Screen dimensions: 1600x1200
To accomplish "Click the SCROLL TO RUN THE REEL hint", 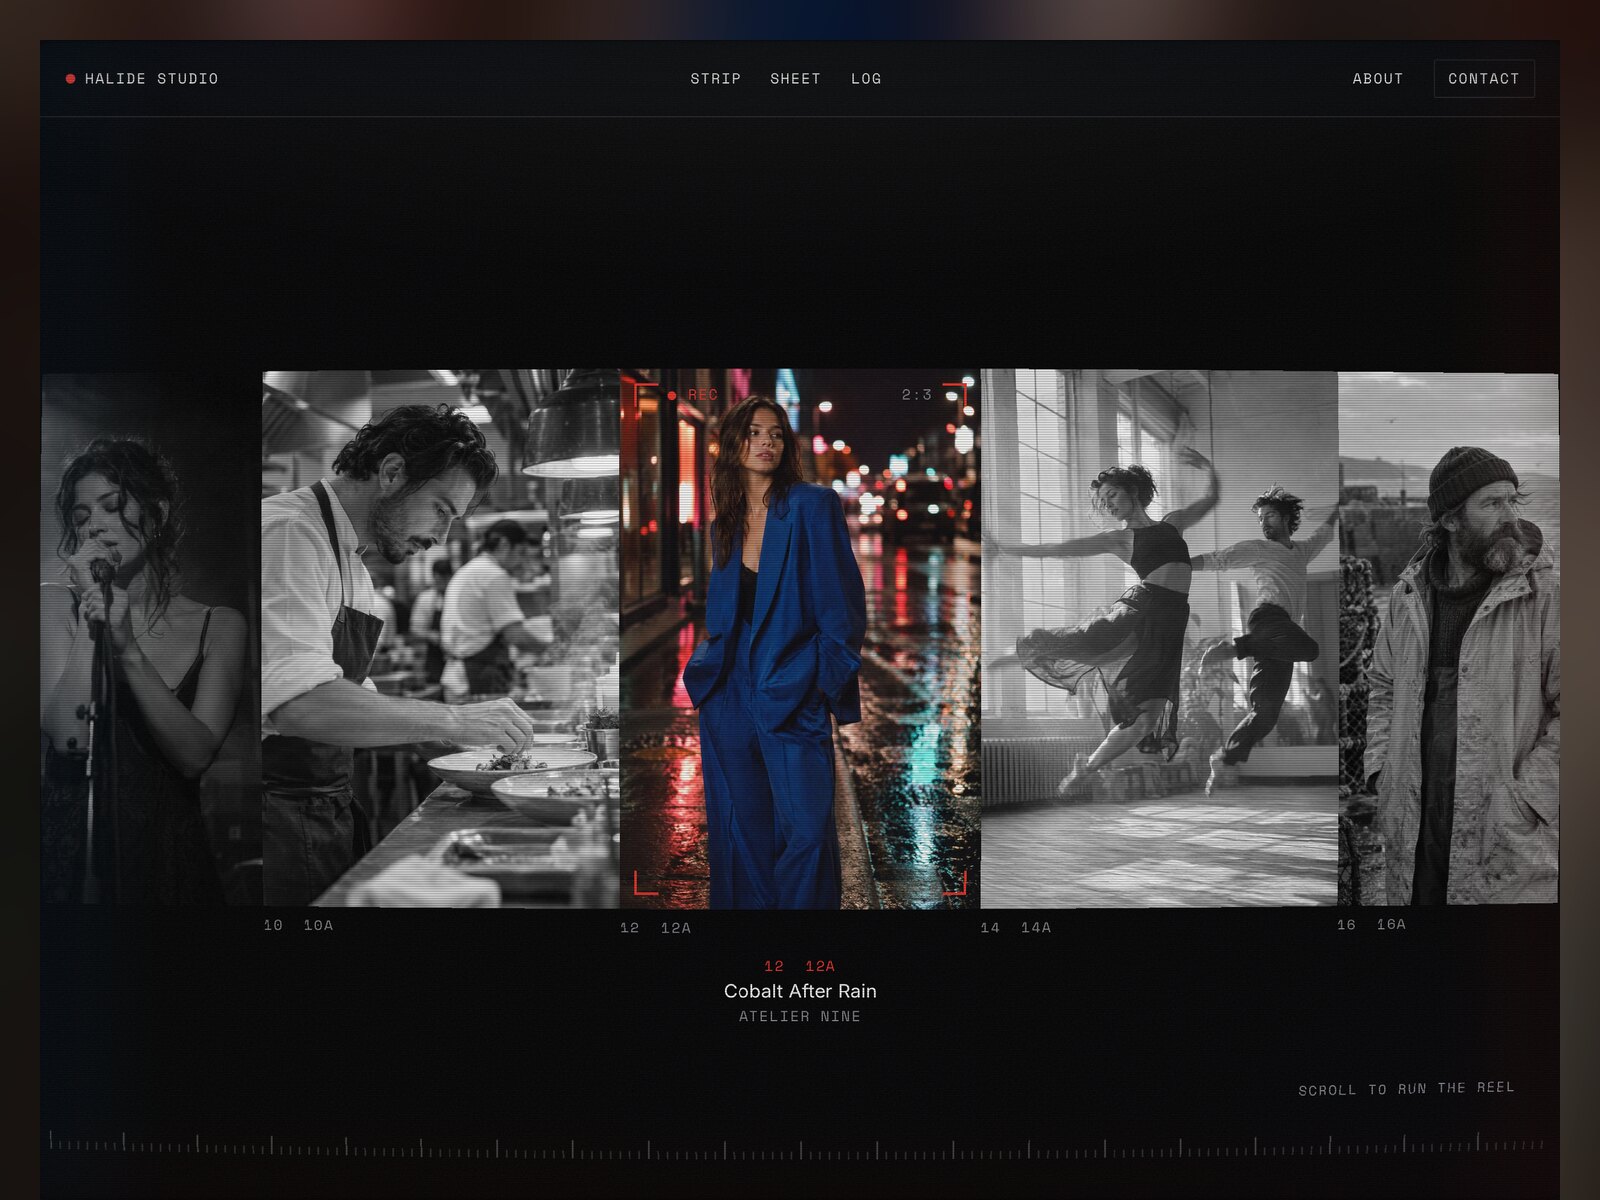I will [x=1406, y=1089].
